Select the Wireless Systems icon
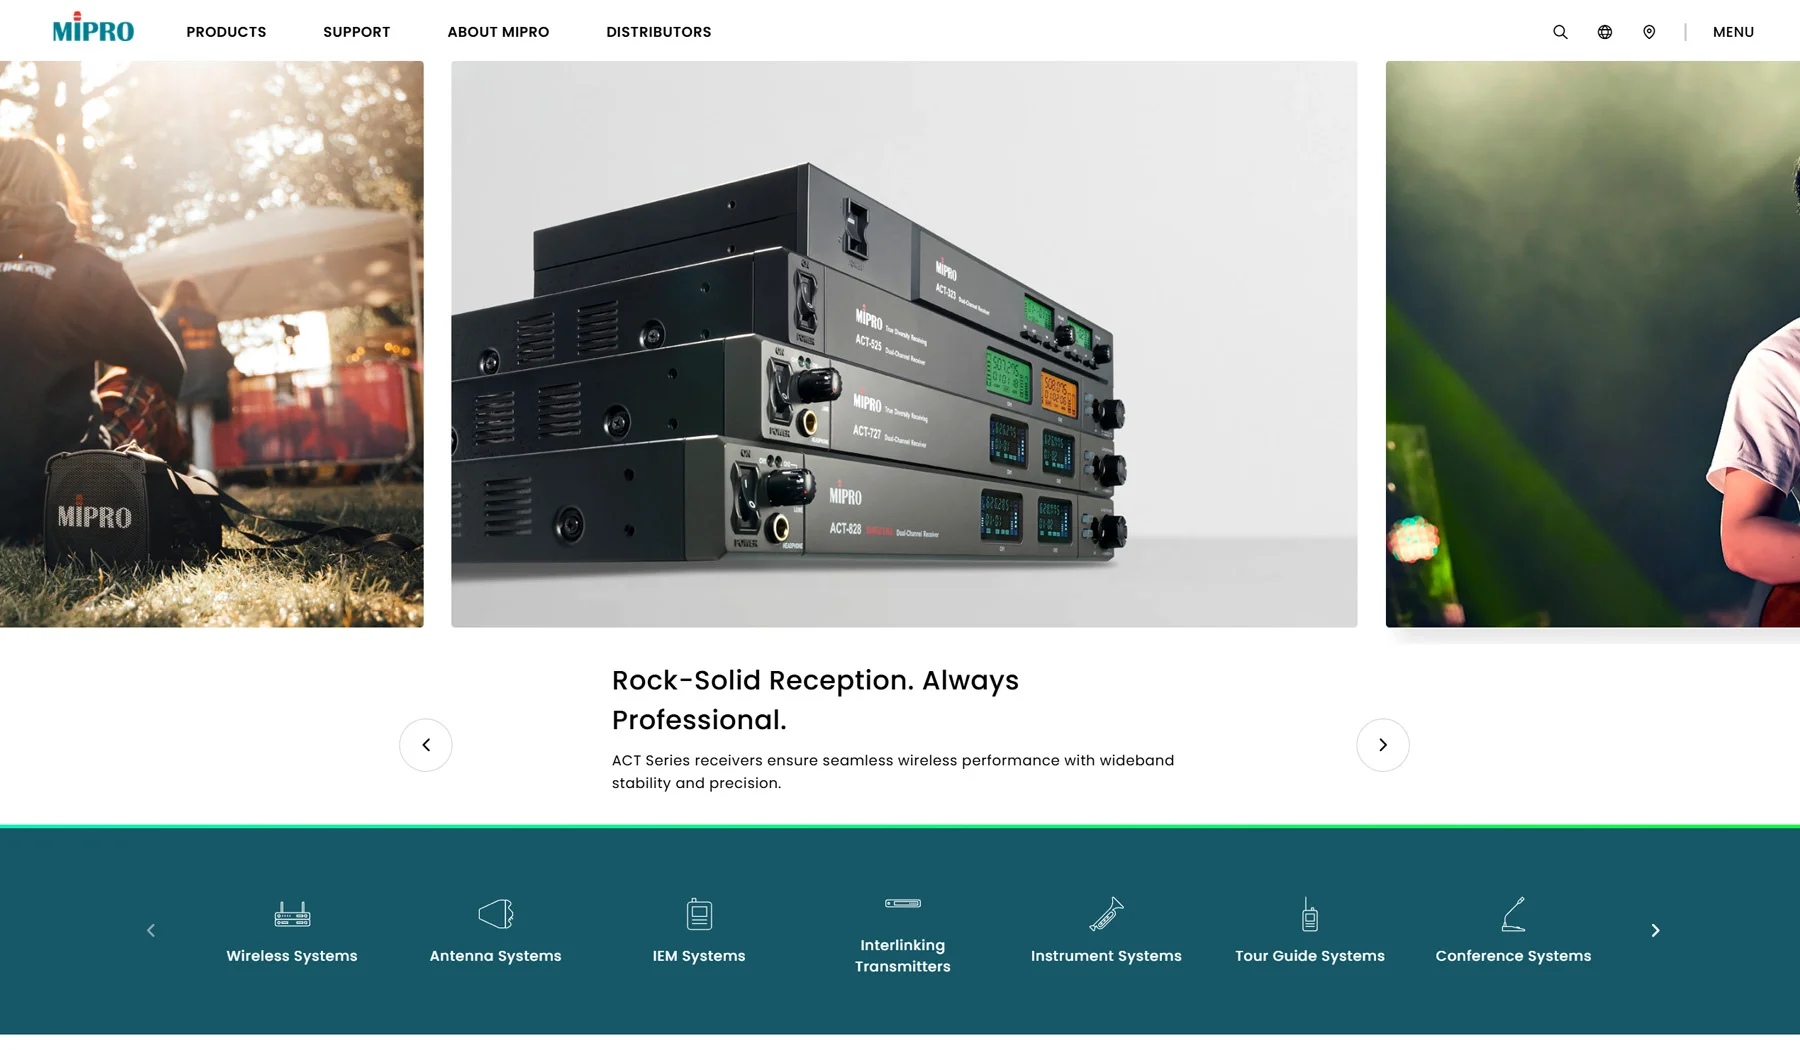Screen dimensions: 1800x1050 (x=292, y=914)
